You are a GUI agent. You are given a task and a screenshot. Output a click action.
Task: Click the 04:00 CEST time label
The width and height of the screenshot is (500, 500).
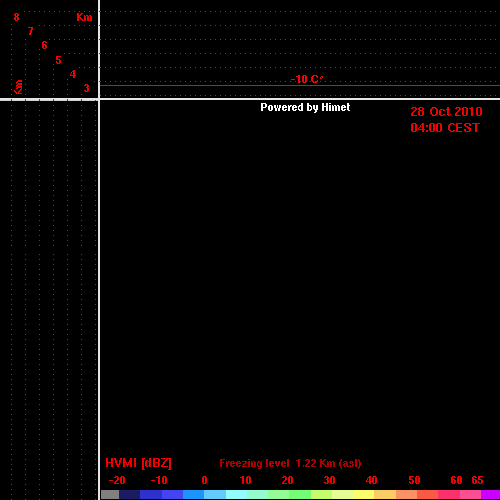(x=445, y=128)
